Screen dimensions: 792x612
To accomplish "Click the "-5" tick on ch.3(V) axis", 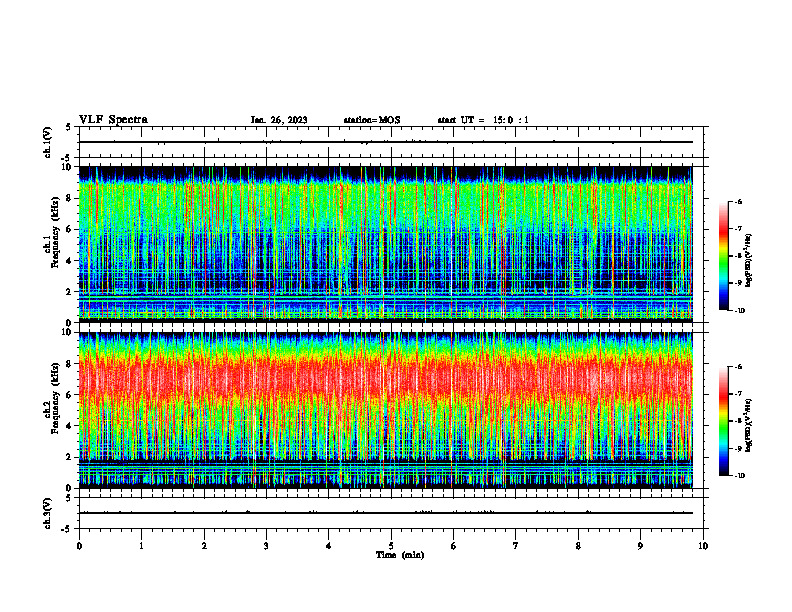I will pos(68,529).
